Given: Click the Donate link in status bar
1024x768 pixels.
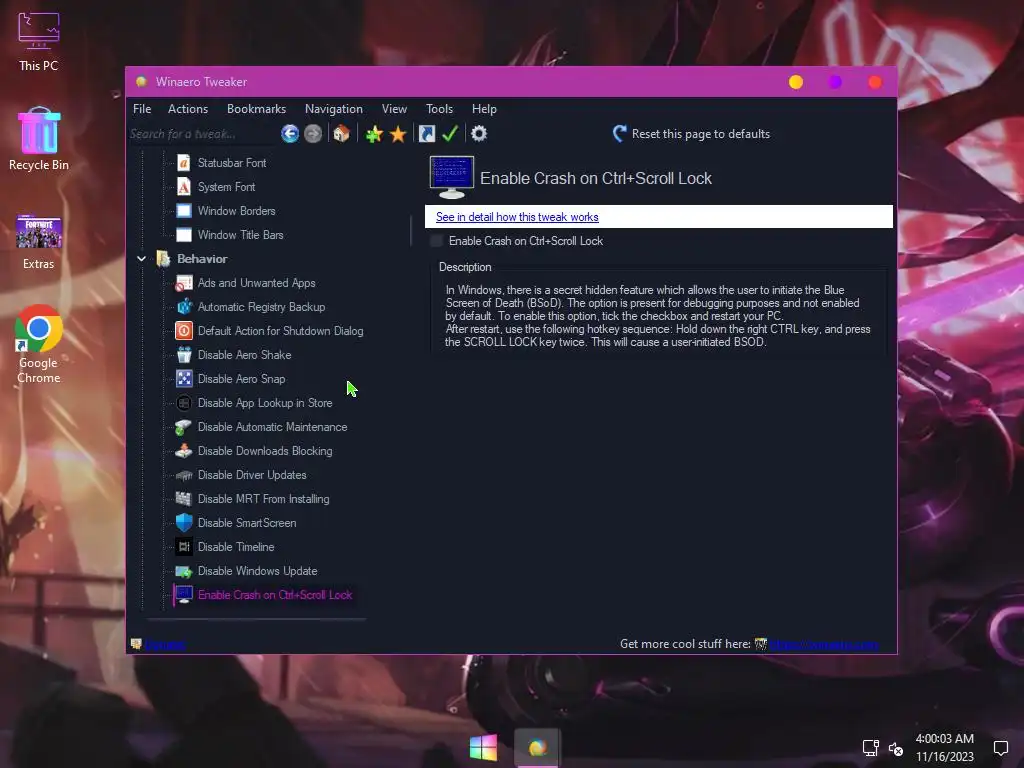Looking at the screenshot, I should pyautogui.click(x=165, y=645).
